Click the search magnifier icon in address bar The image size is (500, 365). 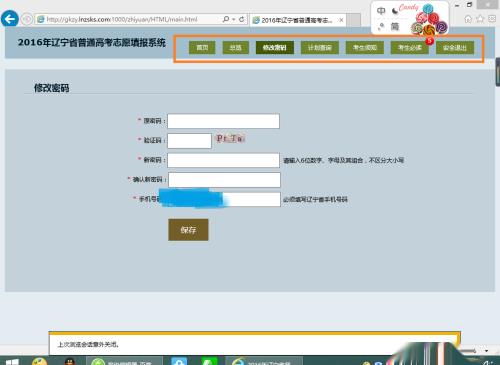226,19
